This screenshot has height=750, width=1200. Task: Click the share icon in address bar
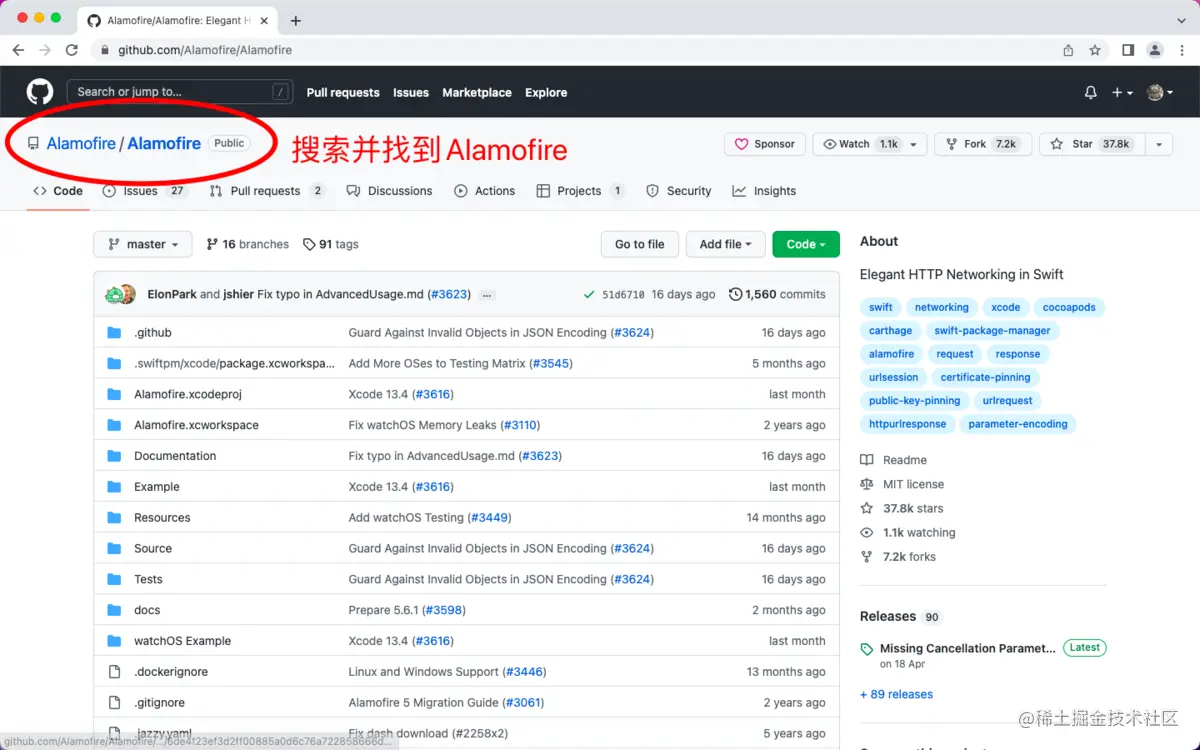coord(1068,50)
